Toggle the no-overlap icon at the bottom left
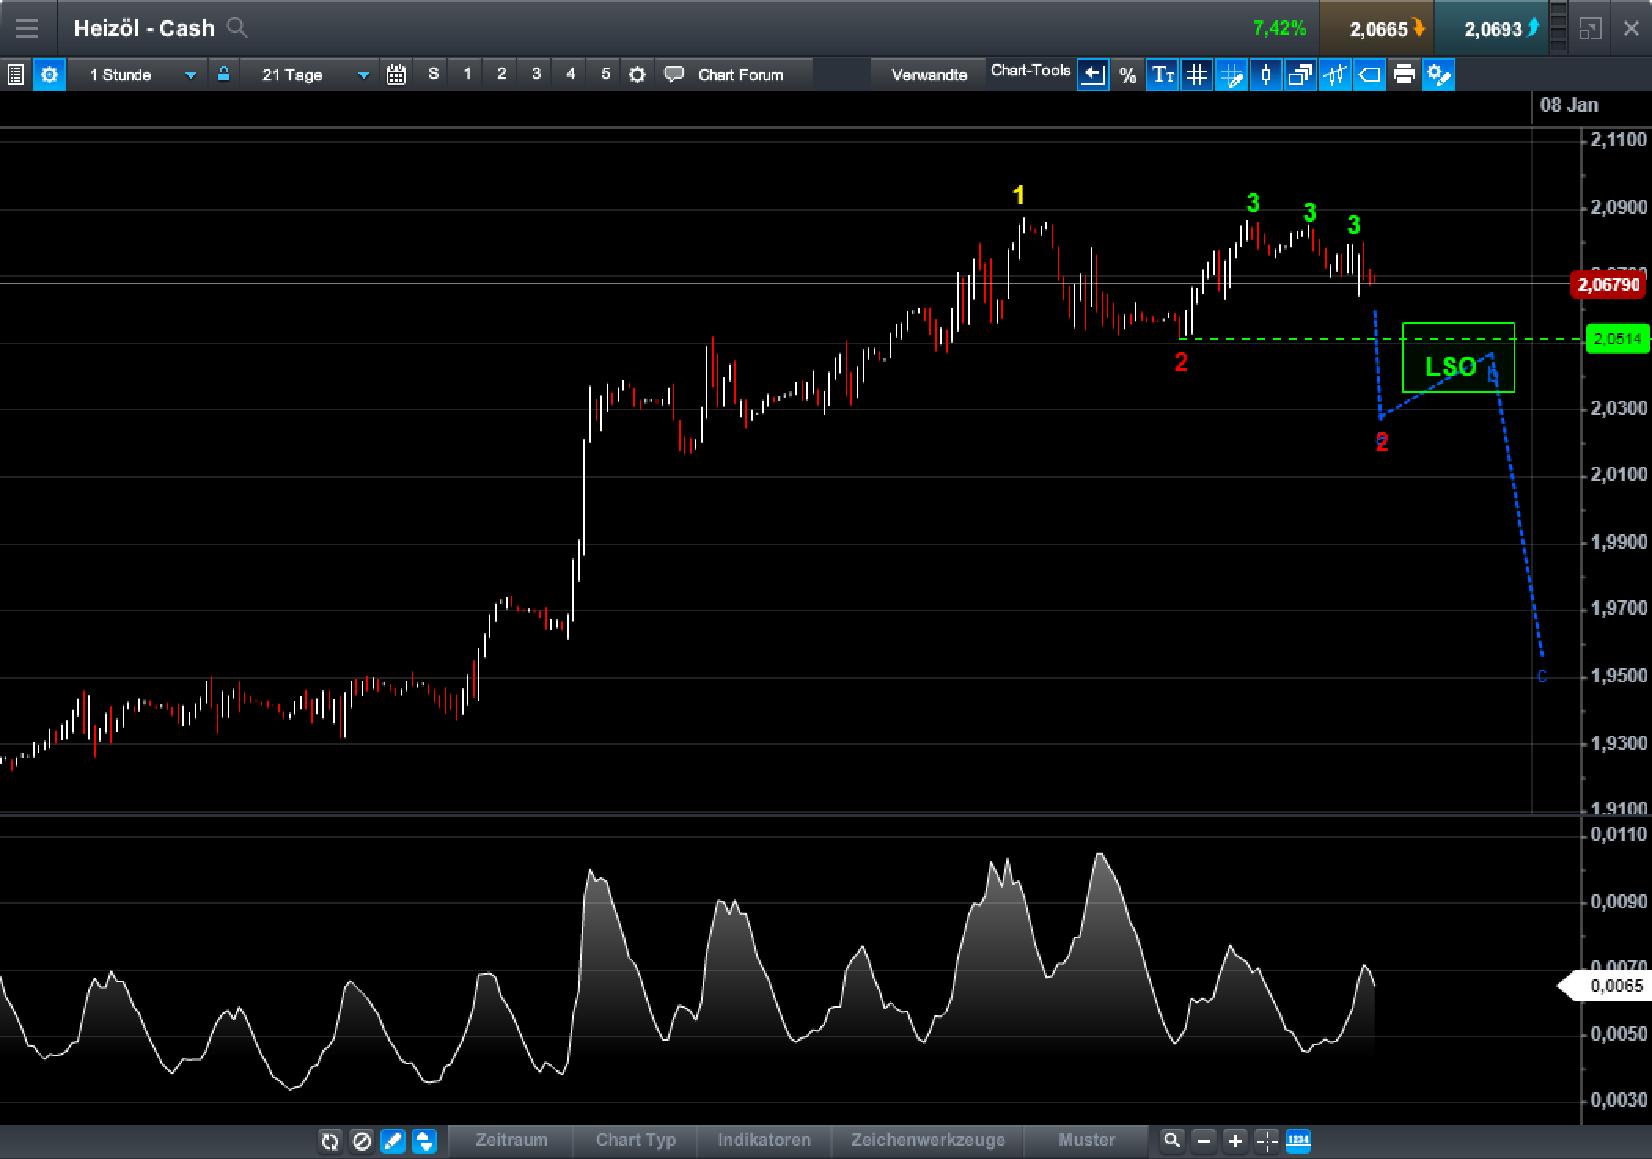The width and height of the screenshot is (1652, 1159). click(361, 1140)
